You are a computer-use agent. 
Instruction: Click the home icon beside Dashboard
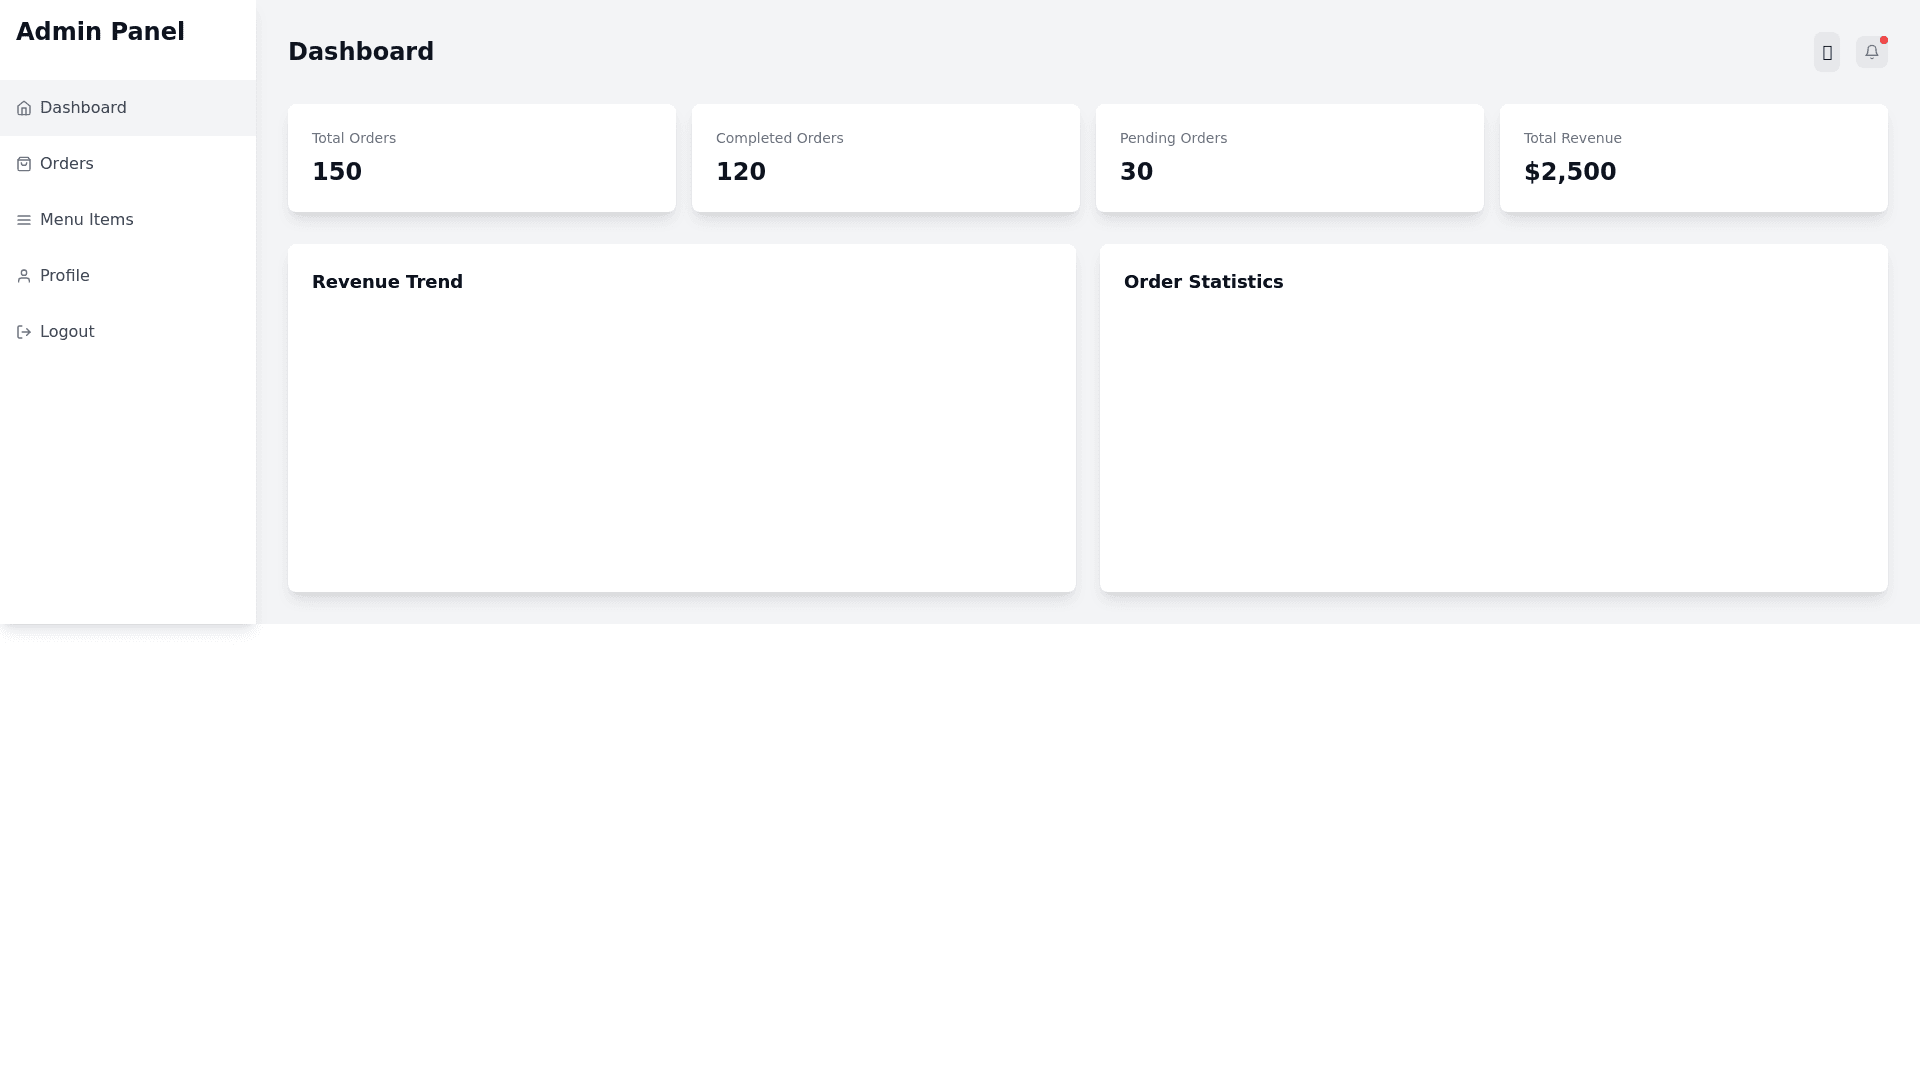point(24,108)
